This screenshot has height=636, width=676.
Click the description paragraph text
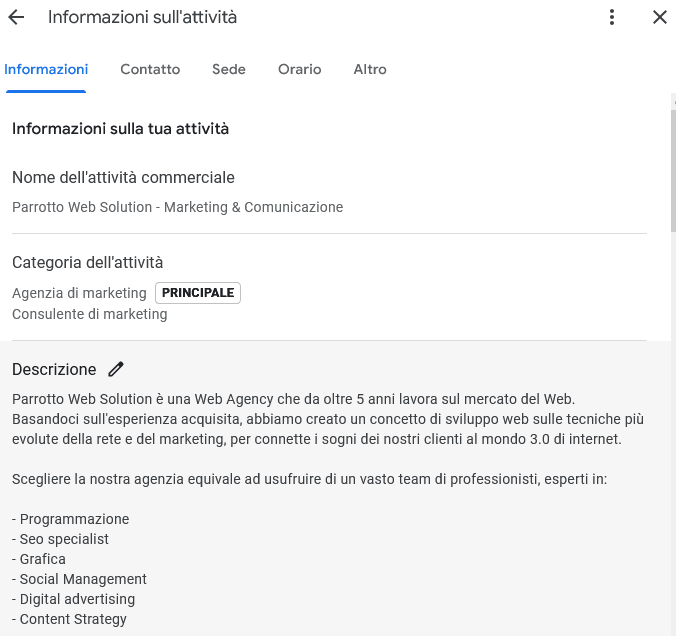coord(328,419)
